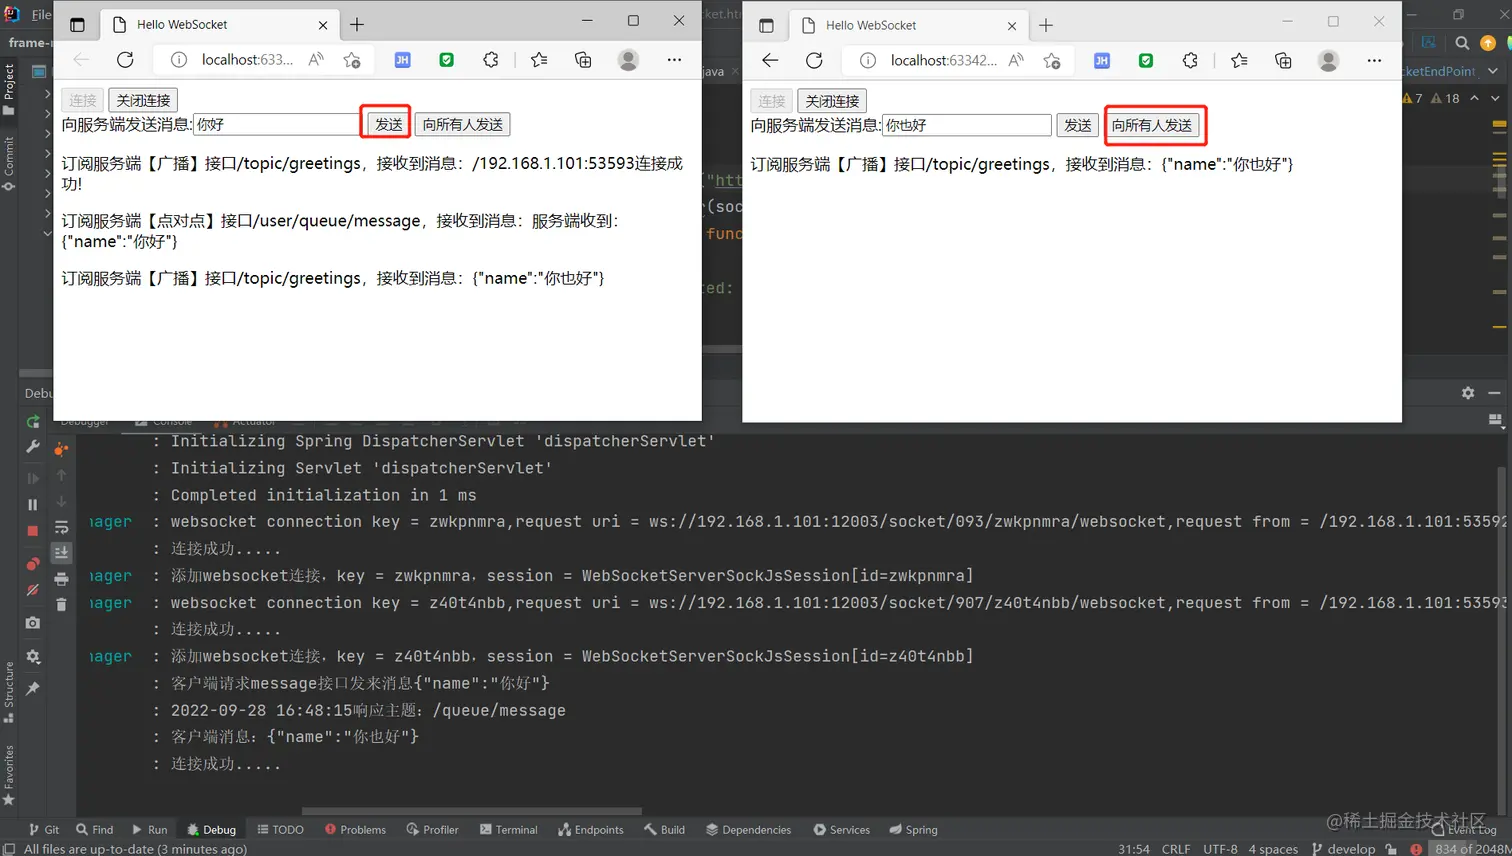Toggle scroll to end of console
The height and width of the screenshot is (856, 1512).
(61, 552)
